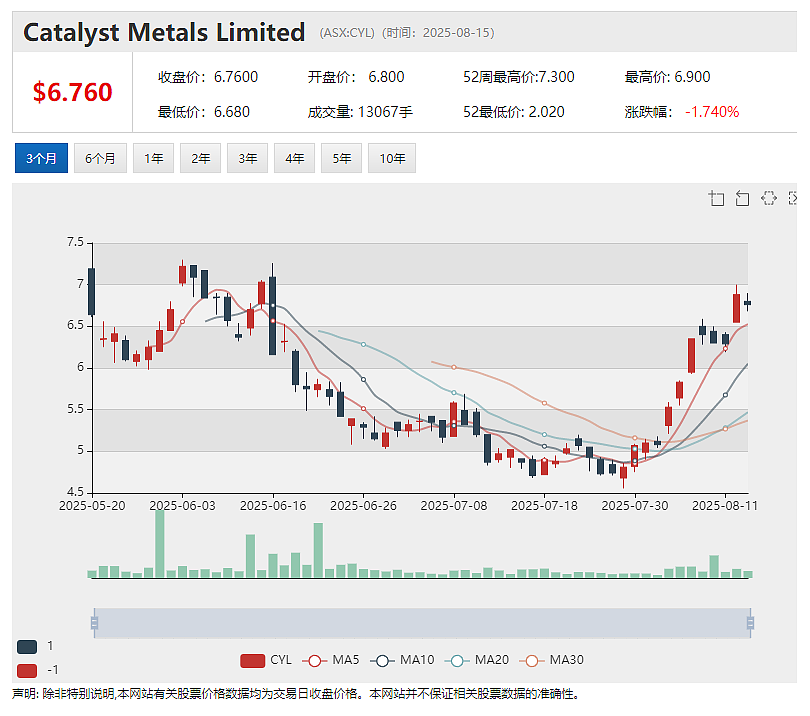Open the 3年 chart period
The width and height of the screenshot is (810, 716).
[247, 158]
